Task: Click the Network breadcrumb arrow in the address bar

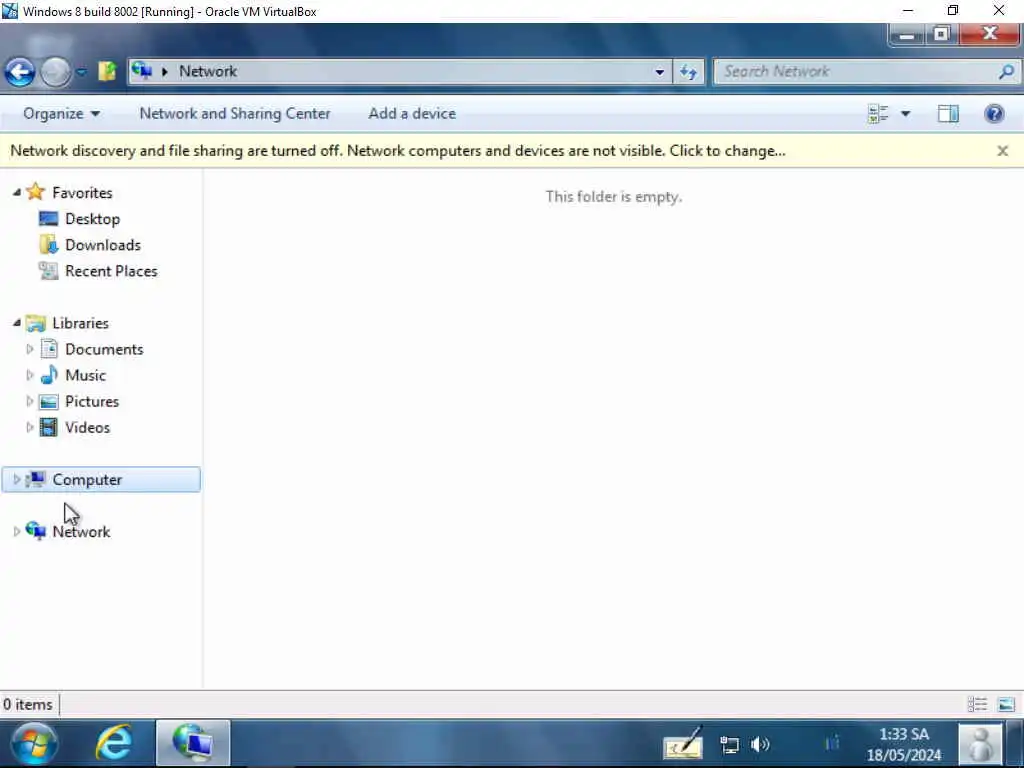Action: click(165, 71)
